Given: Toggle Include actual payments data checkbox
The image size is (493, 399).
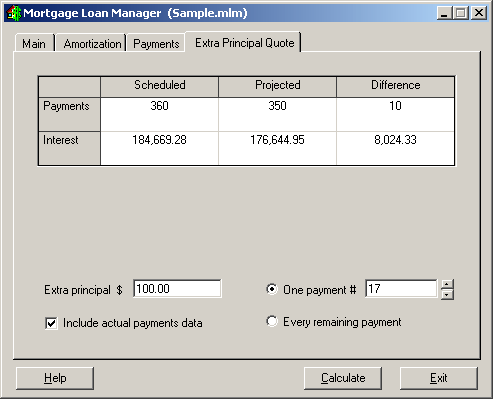Looking at the screenshot, I should click(51, 323).
